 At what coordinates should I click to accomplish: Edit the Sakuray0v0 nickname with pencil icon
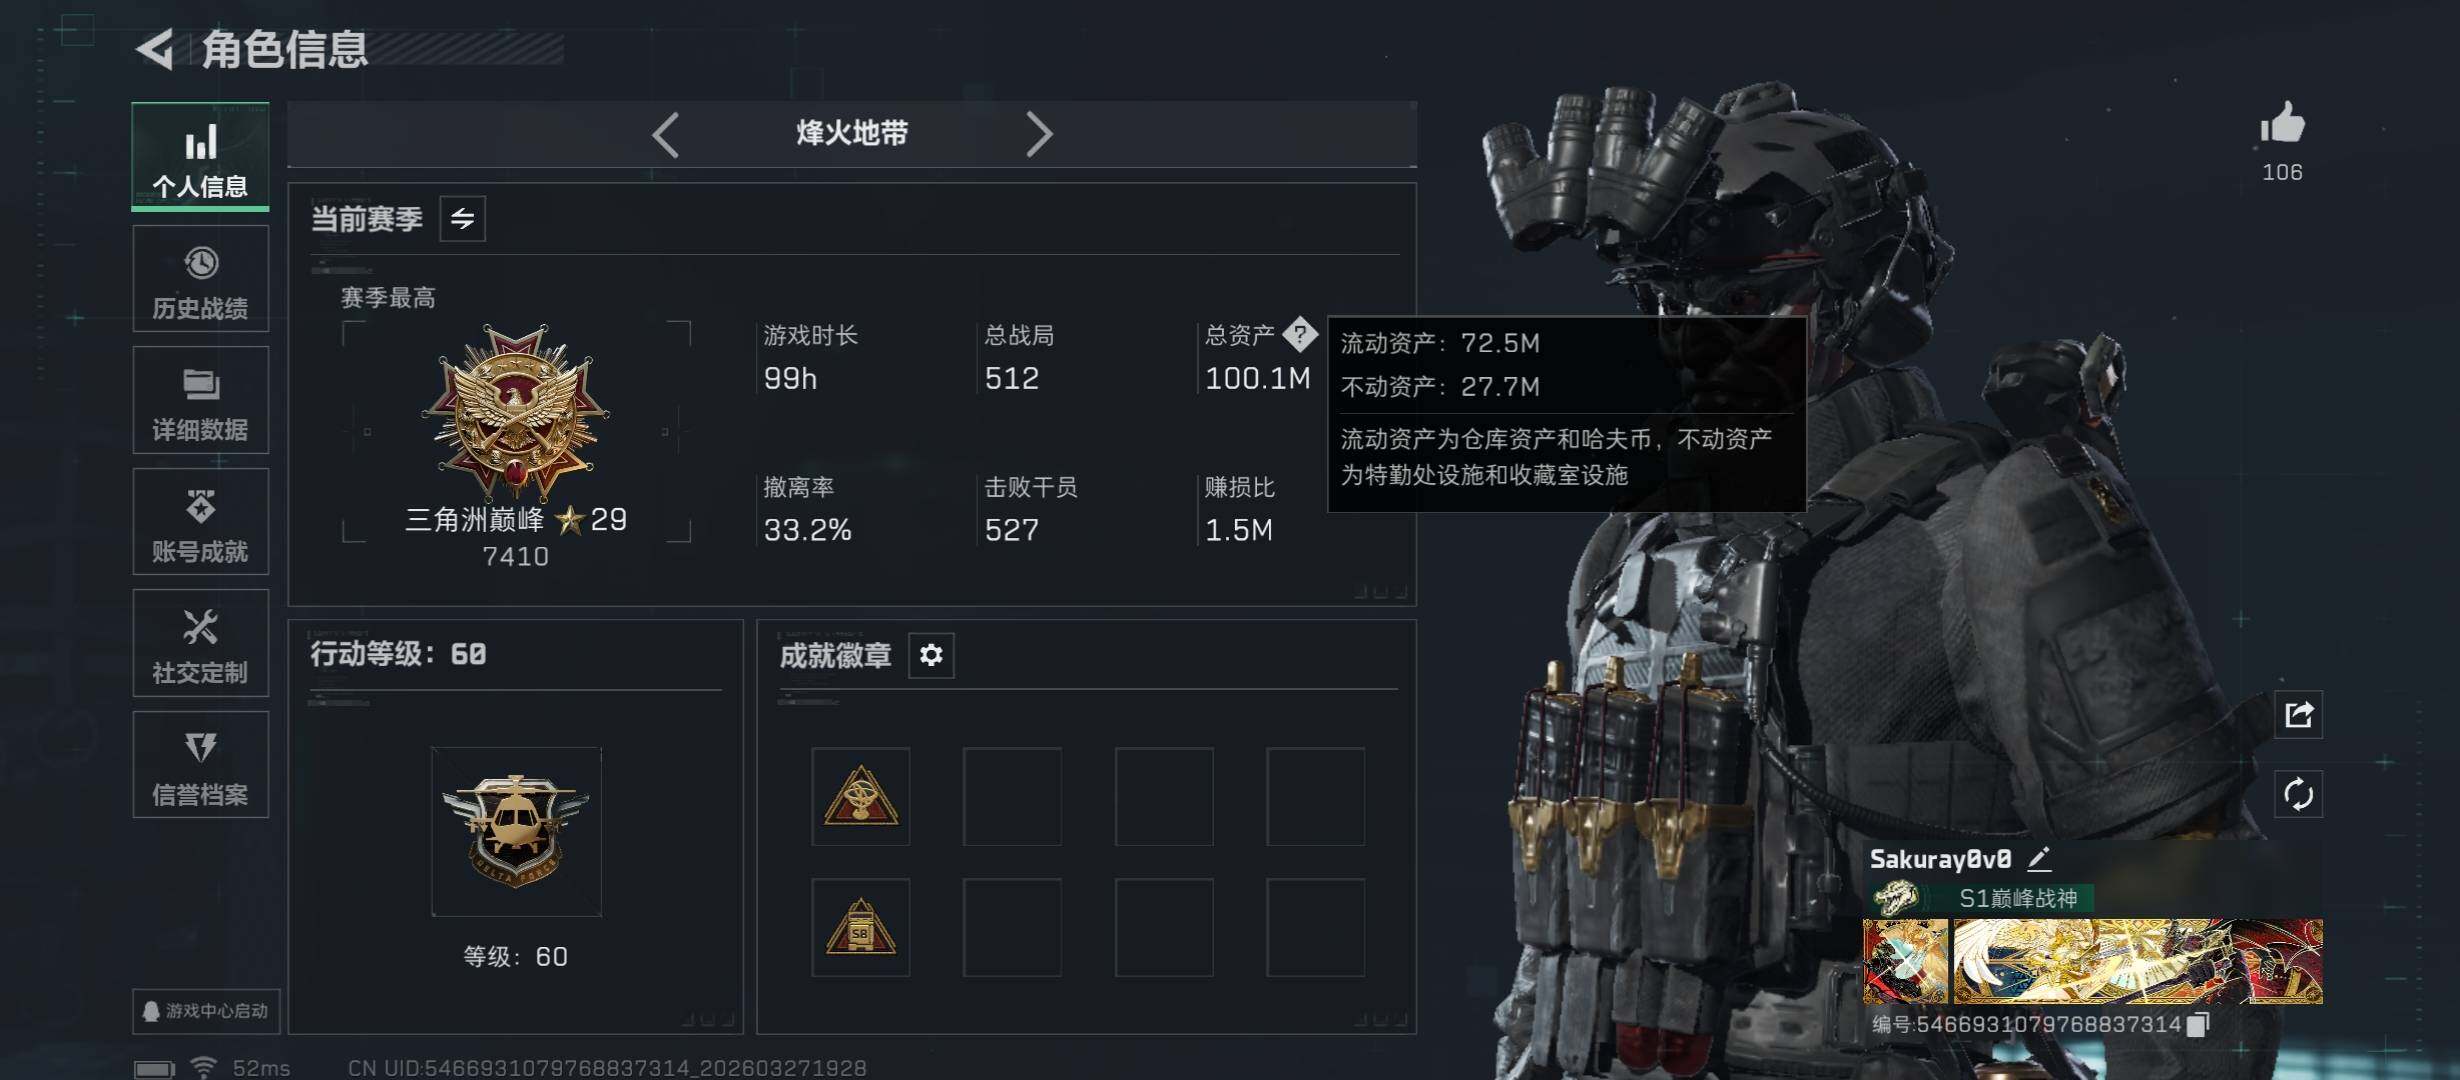(x=2039, y=858)
